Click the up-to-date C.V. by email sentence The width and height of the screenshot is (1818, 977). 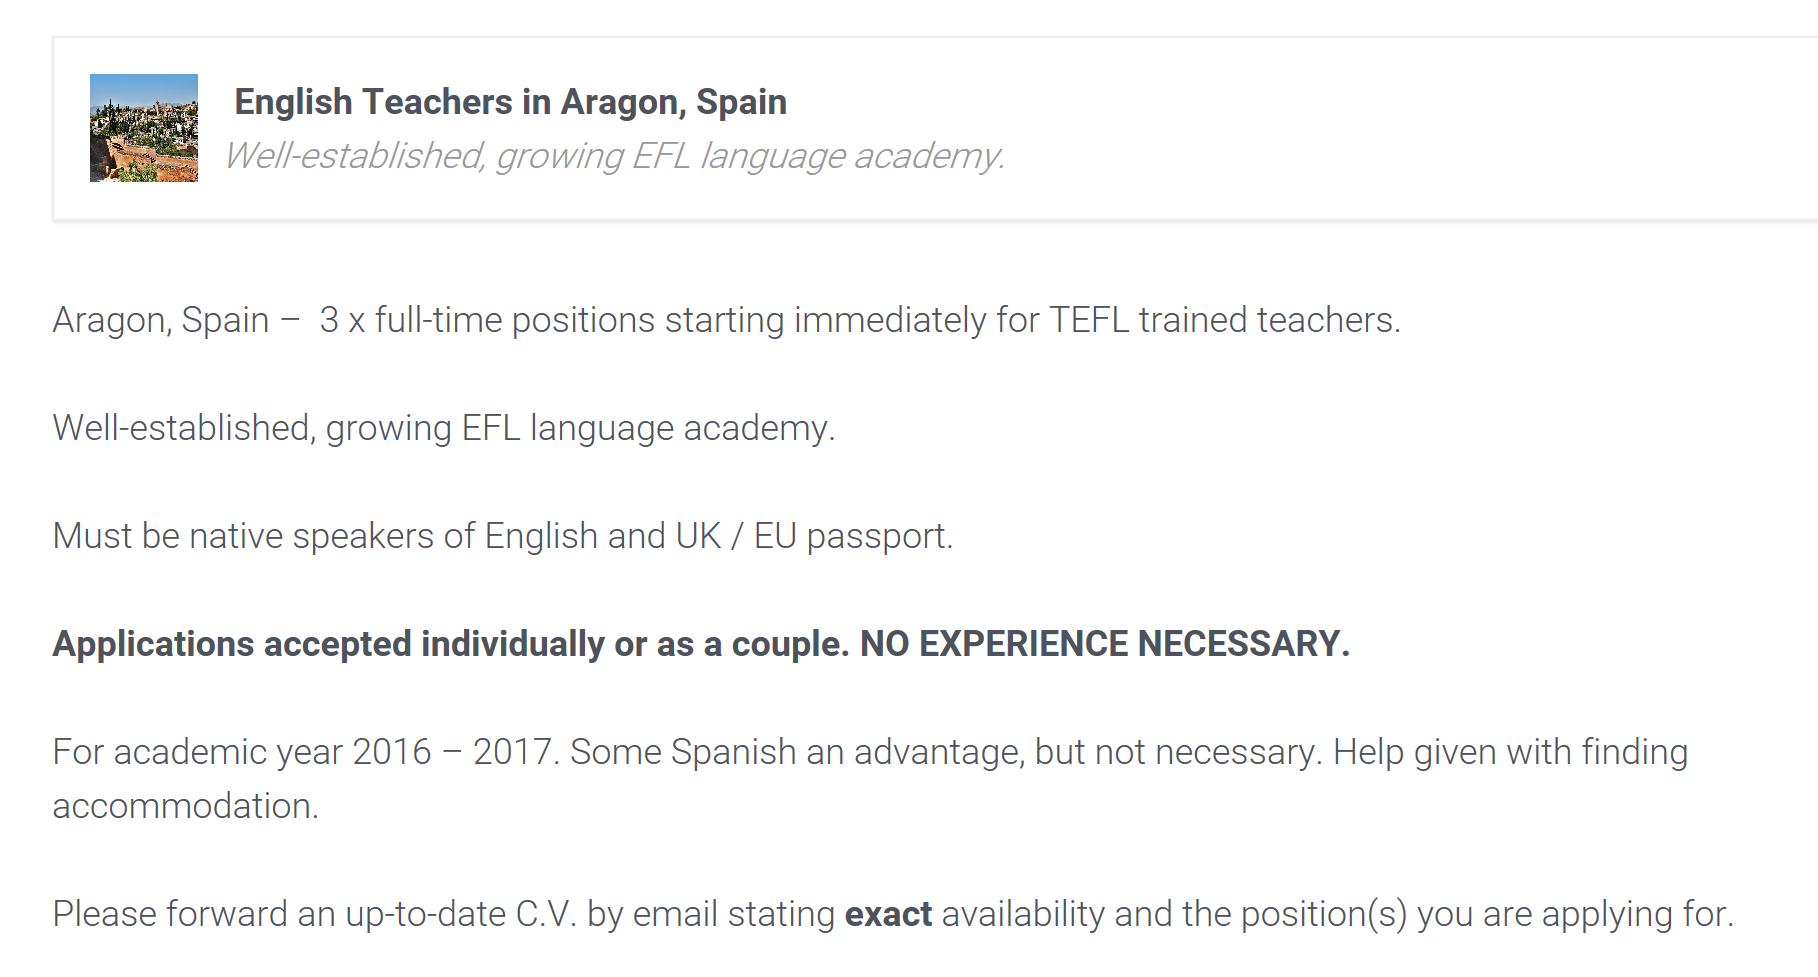893,915
